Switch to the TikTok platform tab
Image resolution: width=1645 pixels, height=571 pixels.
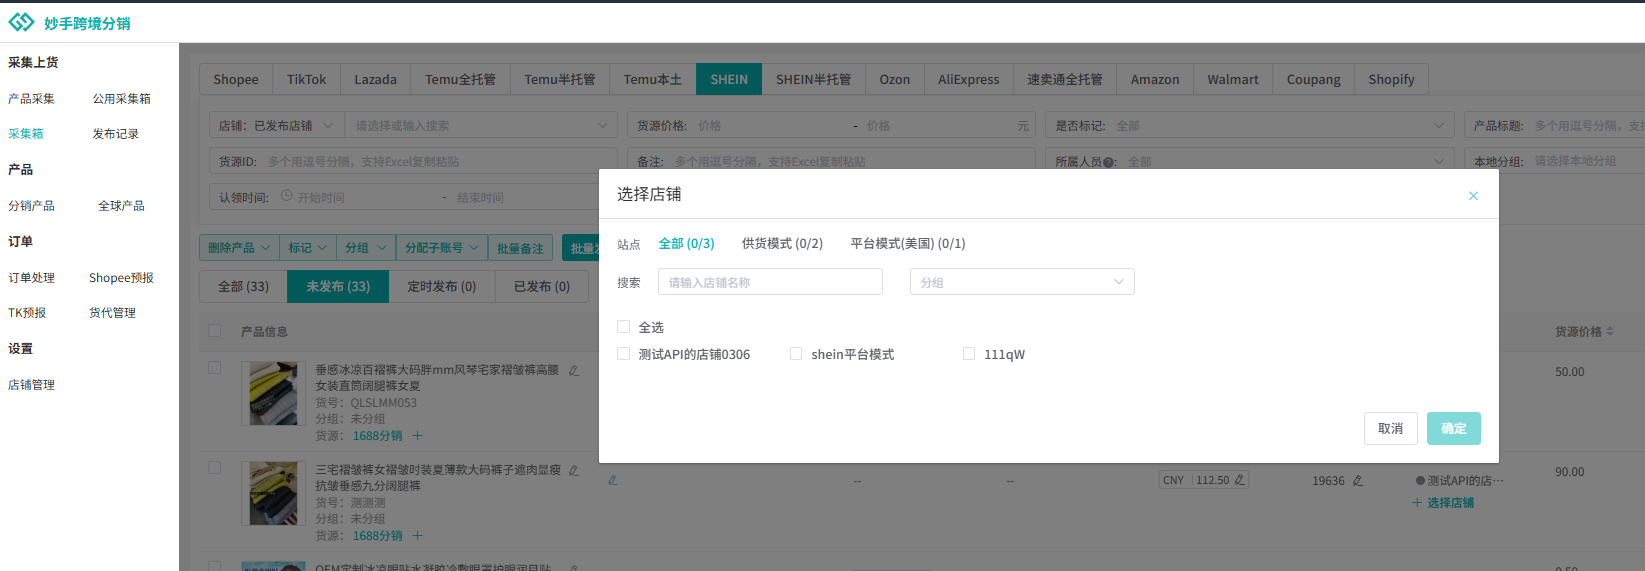(306, 79)
